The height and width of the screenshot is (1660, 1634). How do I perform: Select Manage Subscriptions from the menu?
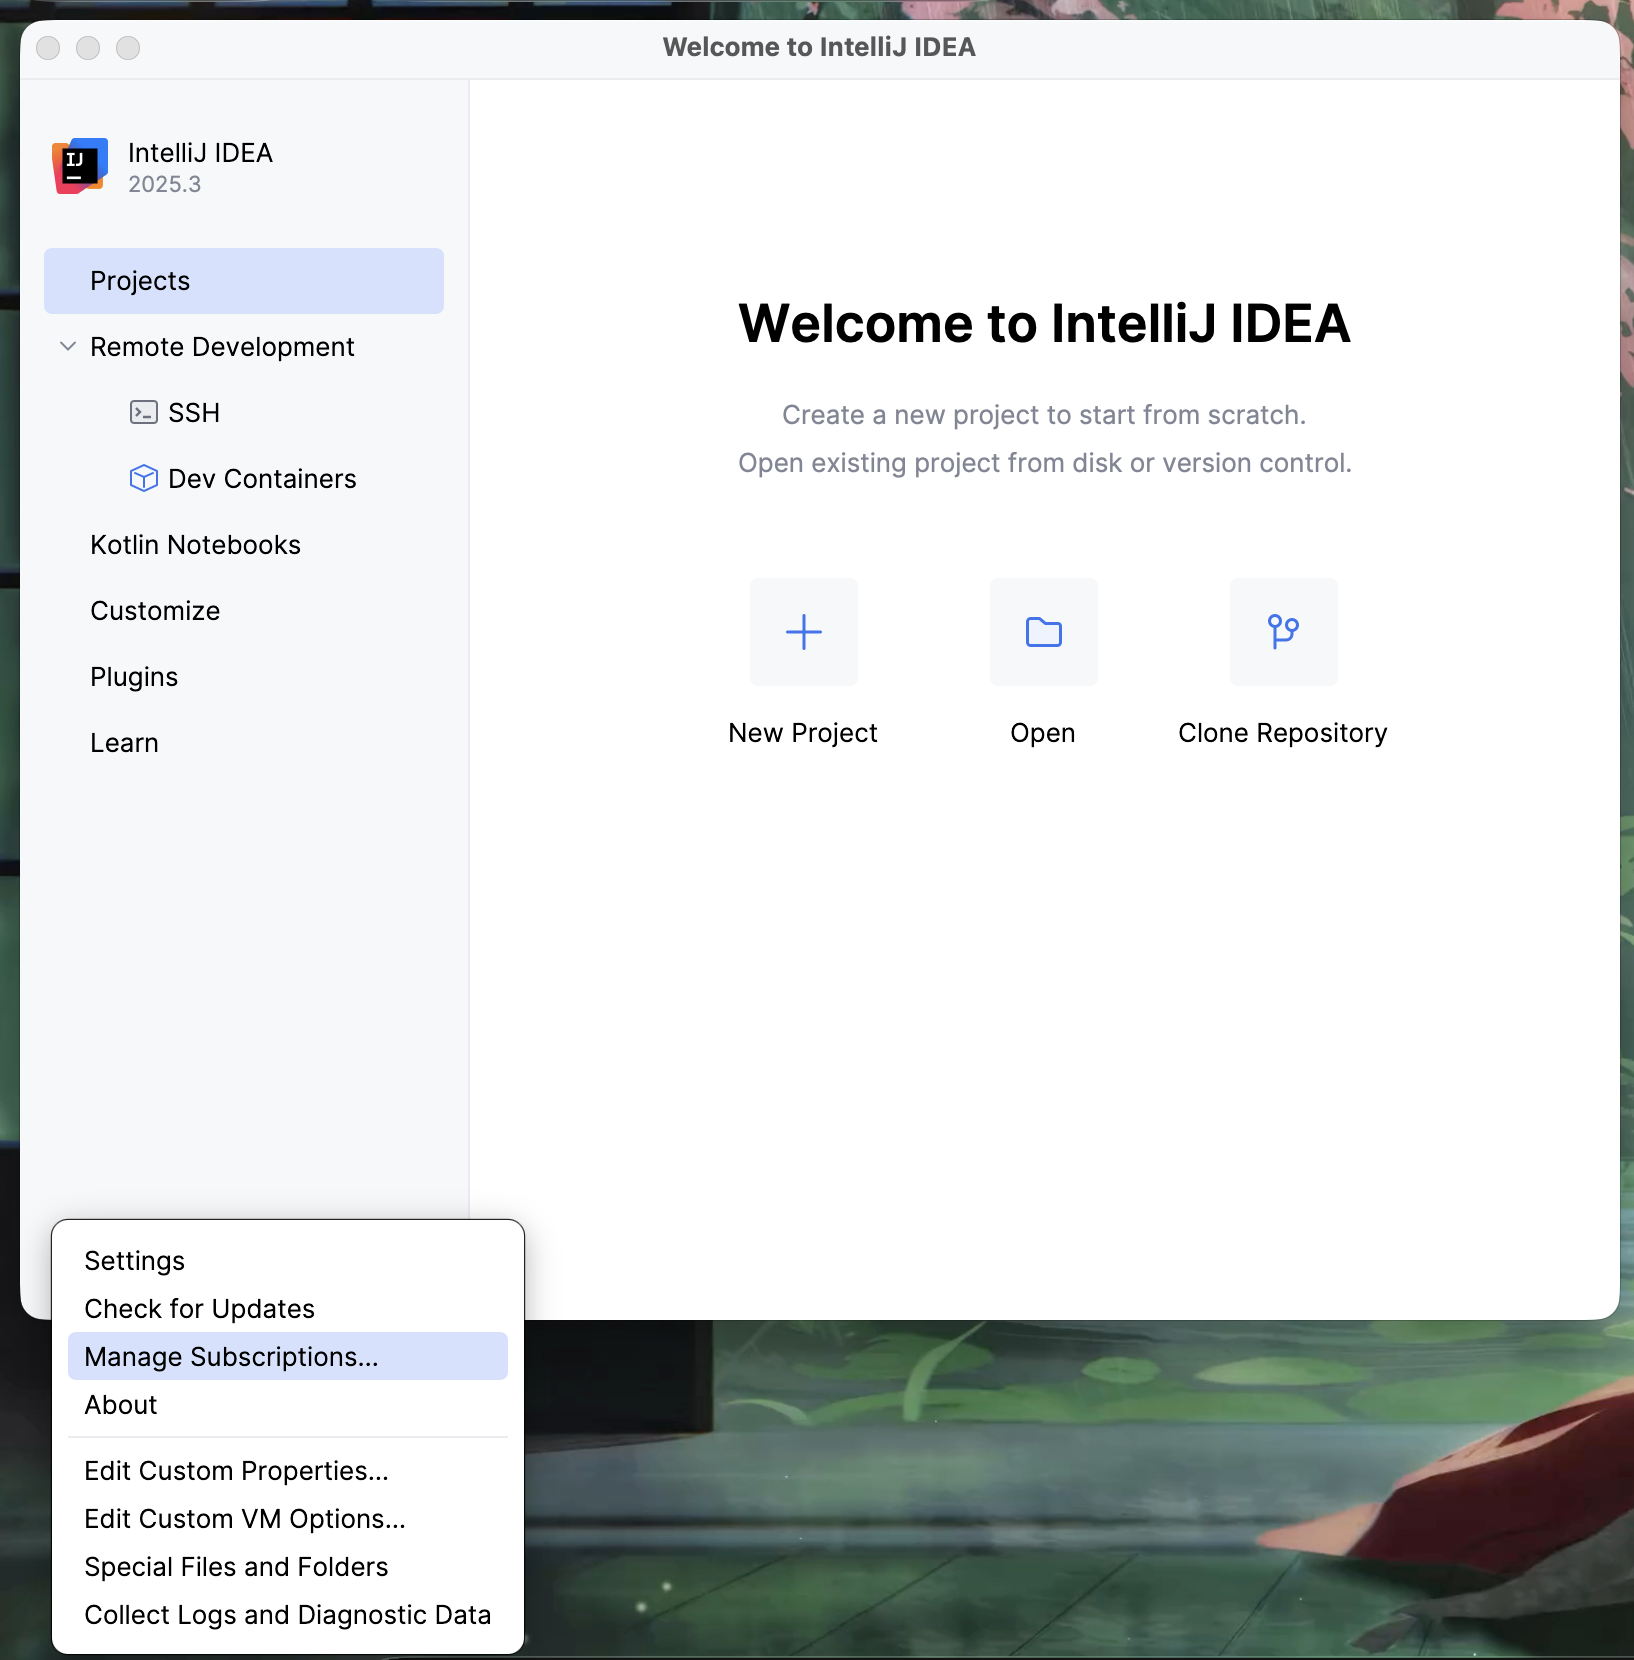click(231, 1357)
